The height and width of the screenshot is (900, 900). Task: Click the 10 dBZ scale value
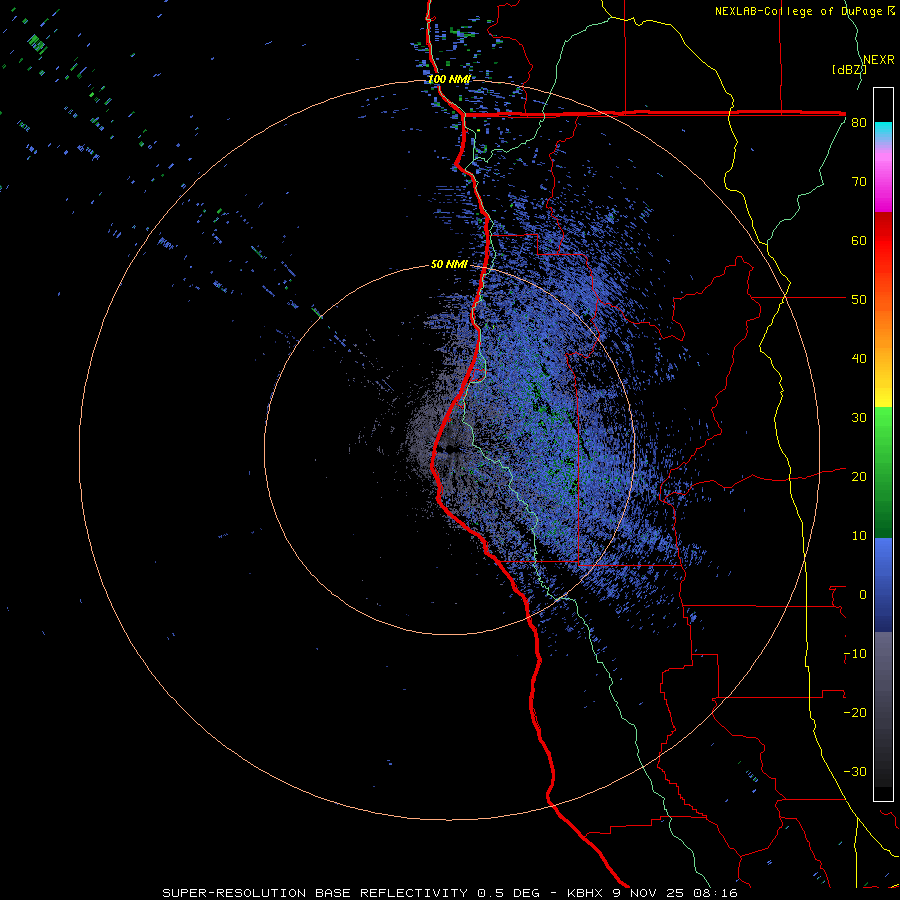coord(859,536)
